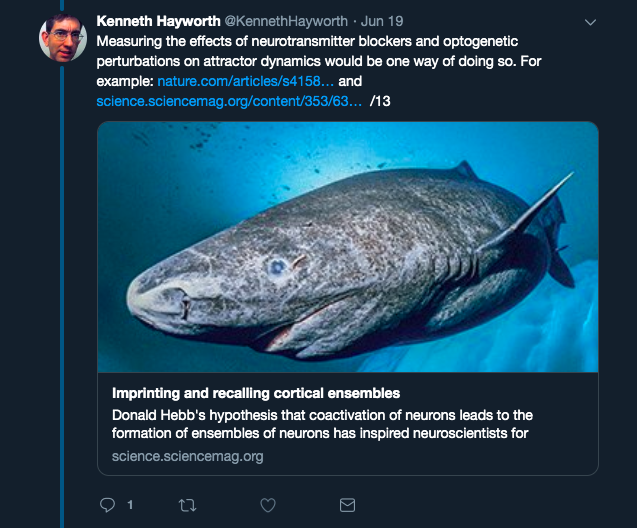The height and width of the screenshot is (528, 637).
Task: Open Kenneth Hayworth's profile picture
Action: 63,38
